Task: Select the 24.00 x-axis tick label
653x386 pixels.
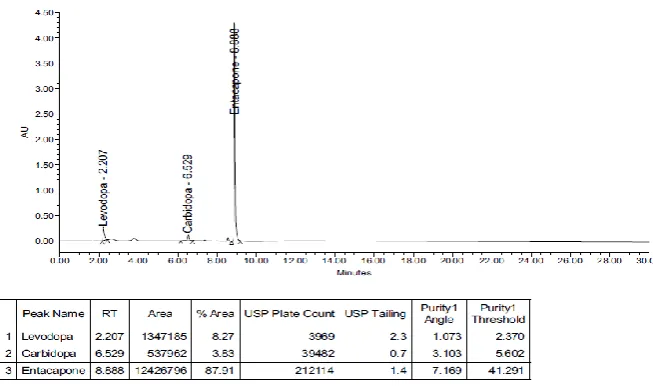Action: point(531,261)
